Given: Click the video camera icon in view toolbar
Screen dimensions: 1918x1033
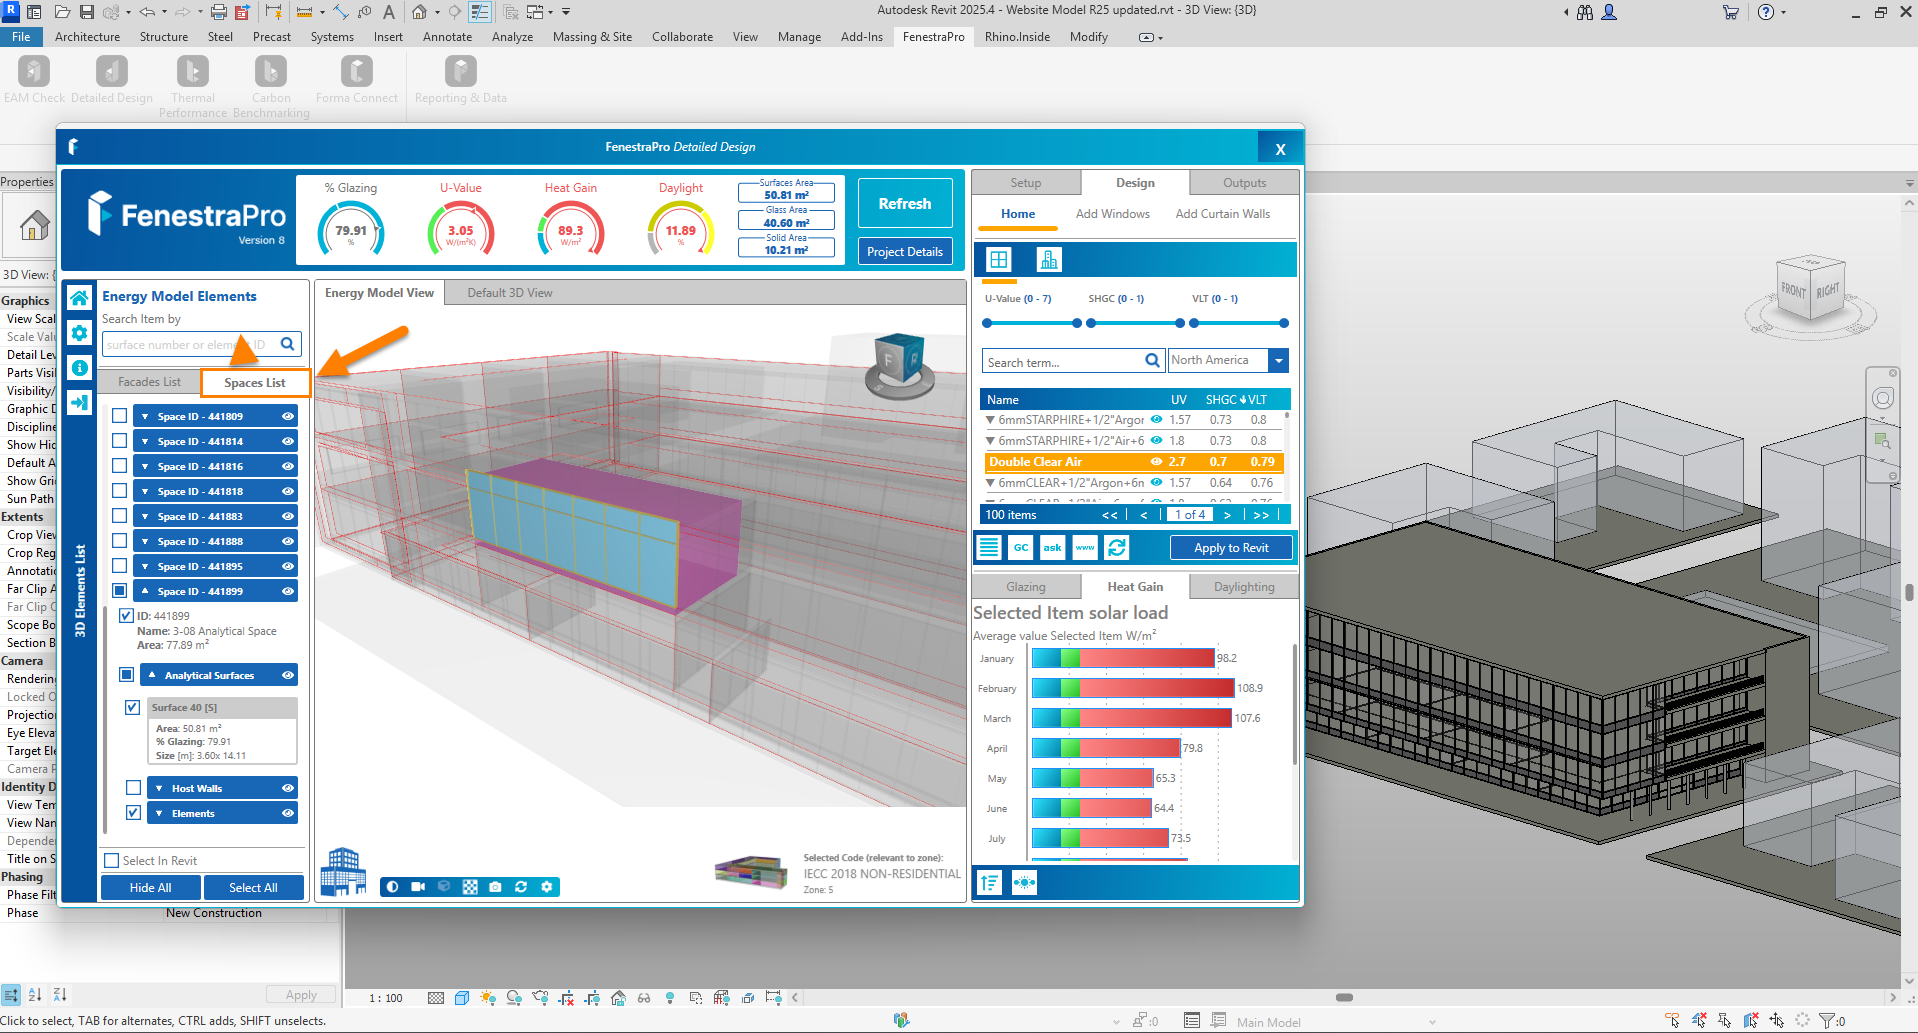Looking at the screenshot, I should (418, 887).
